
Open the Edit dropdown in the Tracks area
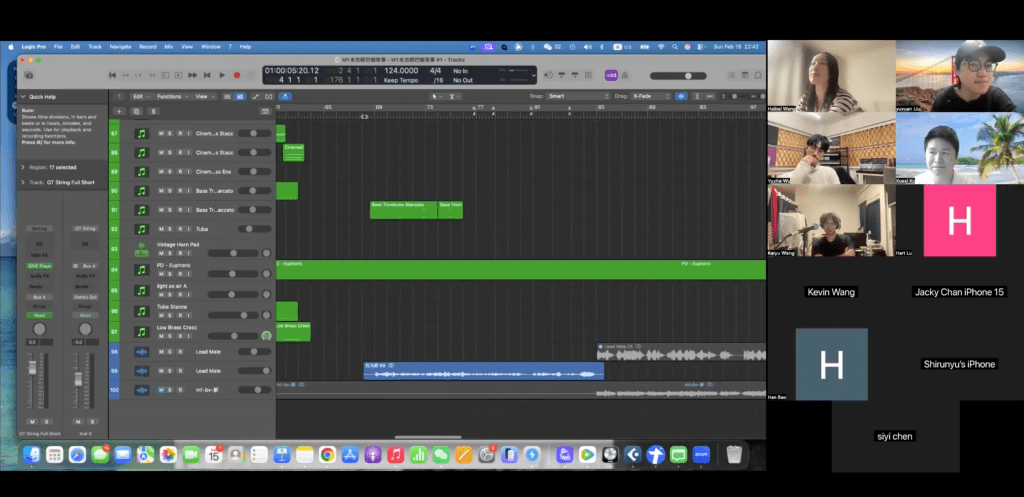139,97
